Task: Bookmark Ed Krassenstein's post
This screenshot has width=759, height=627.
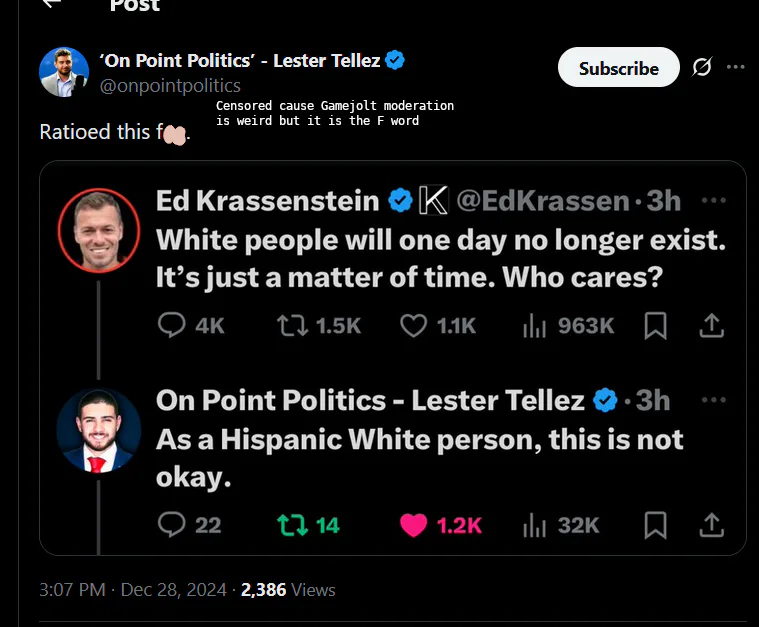Action: point(655,325)
